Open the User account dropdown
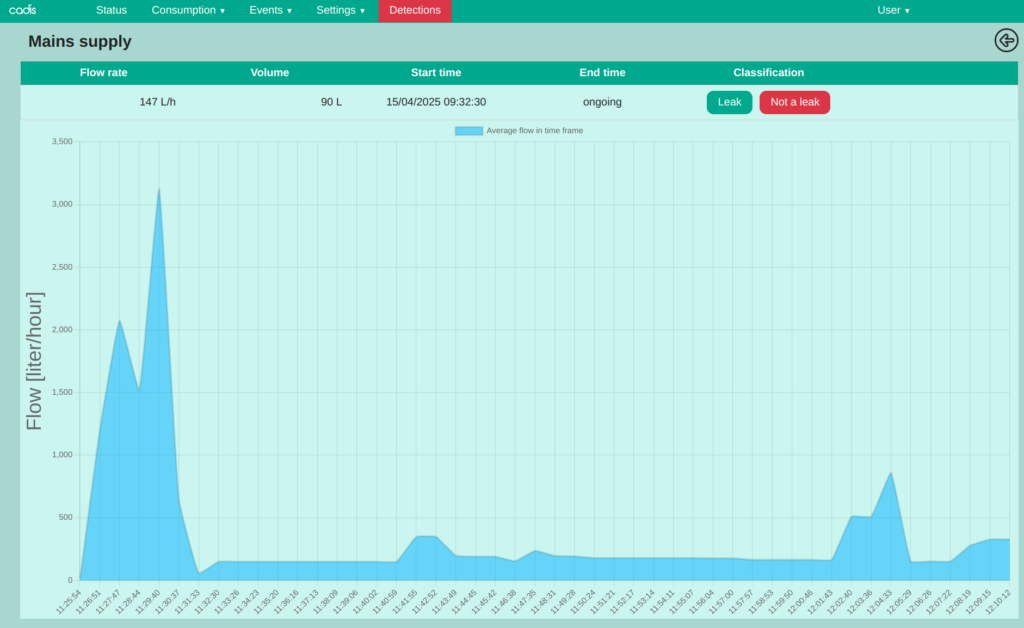Viewport: 1024px width, 628px height. (x=892, y=10)
